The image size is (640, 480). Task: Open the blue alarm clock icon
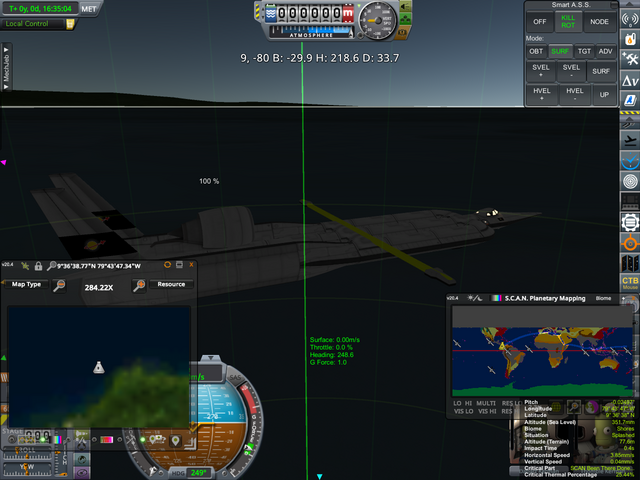click(630, 160)
